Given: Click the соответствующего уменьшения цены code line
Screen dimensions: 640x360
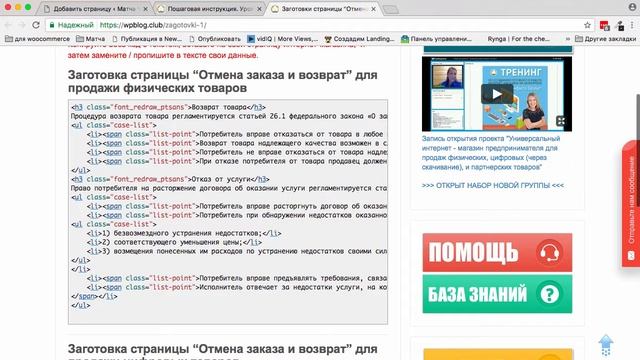Looking at the screenshot, I should 174,242.
